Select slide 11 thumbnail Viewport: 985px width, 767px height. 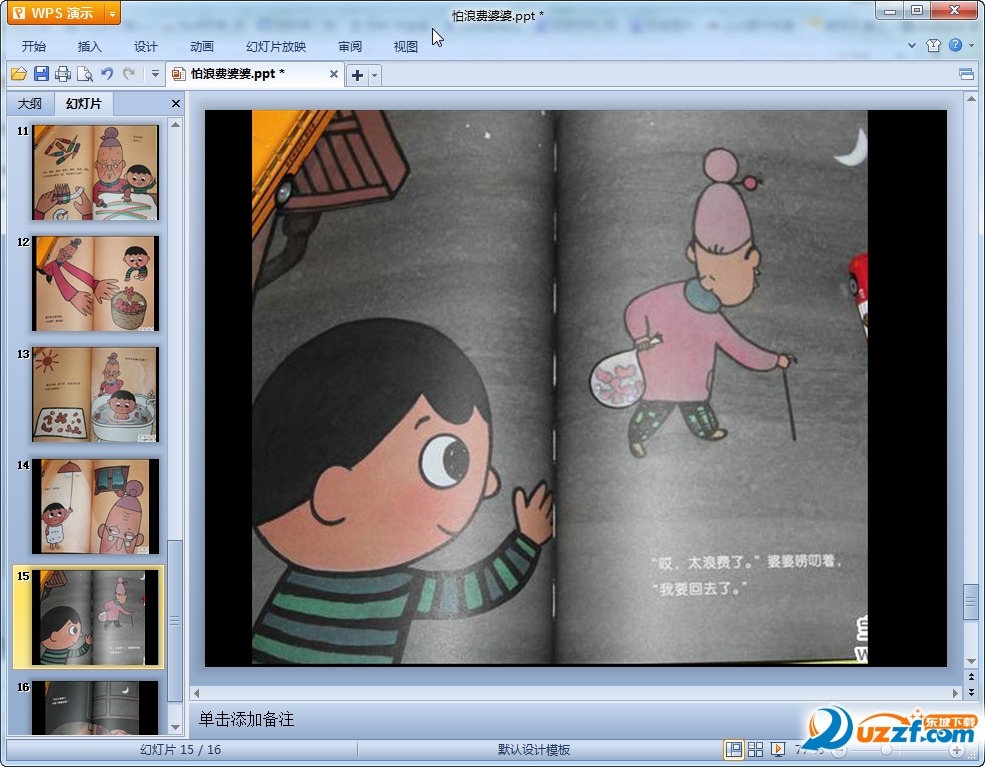95,172
